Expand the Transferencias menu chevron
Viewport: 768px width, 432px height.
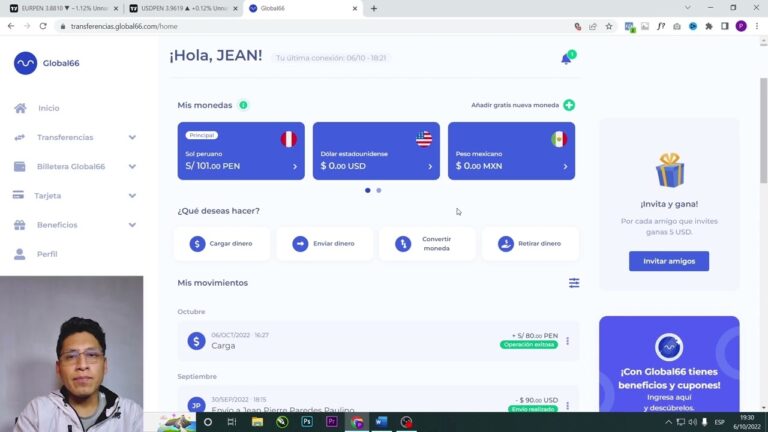pyautogui.click(x=132, y=138)
